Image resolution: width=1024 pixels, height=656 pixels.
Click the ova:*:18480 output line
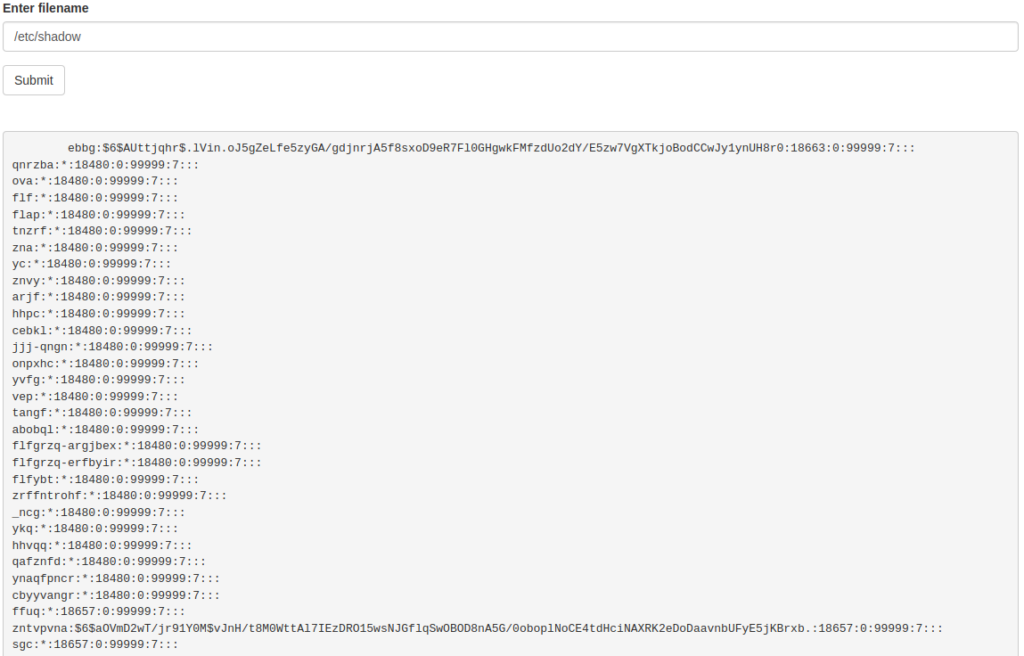[95, 181]
